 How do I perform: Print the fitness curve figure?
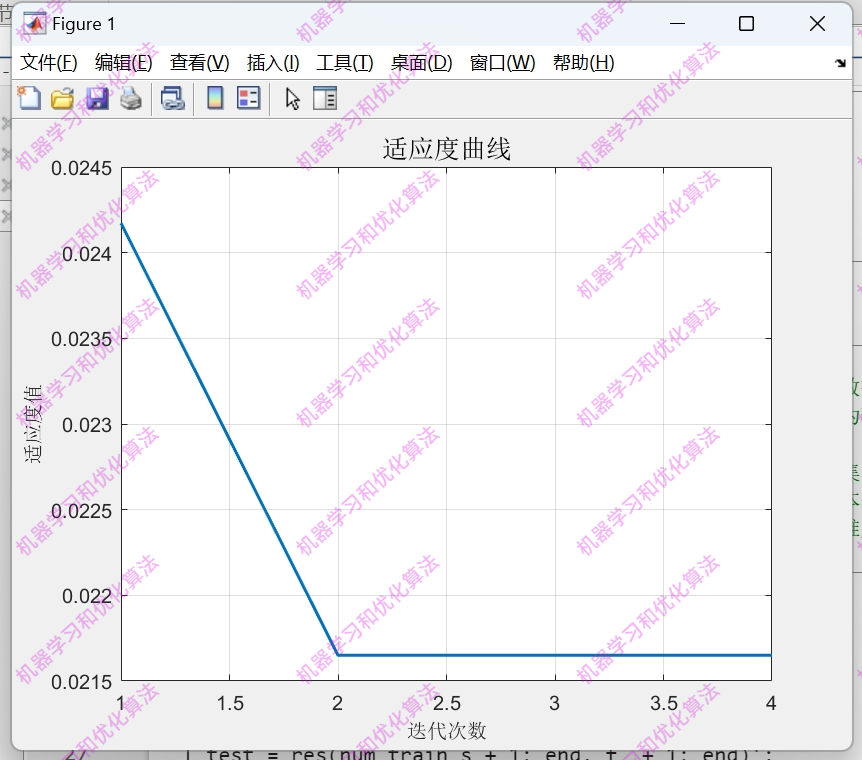pyautogui.click(x=129, y=97)
